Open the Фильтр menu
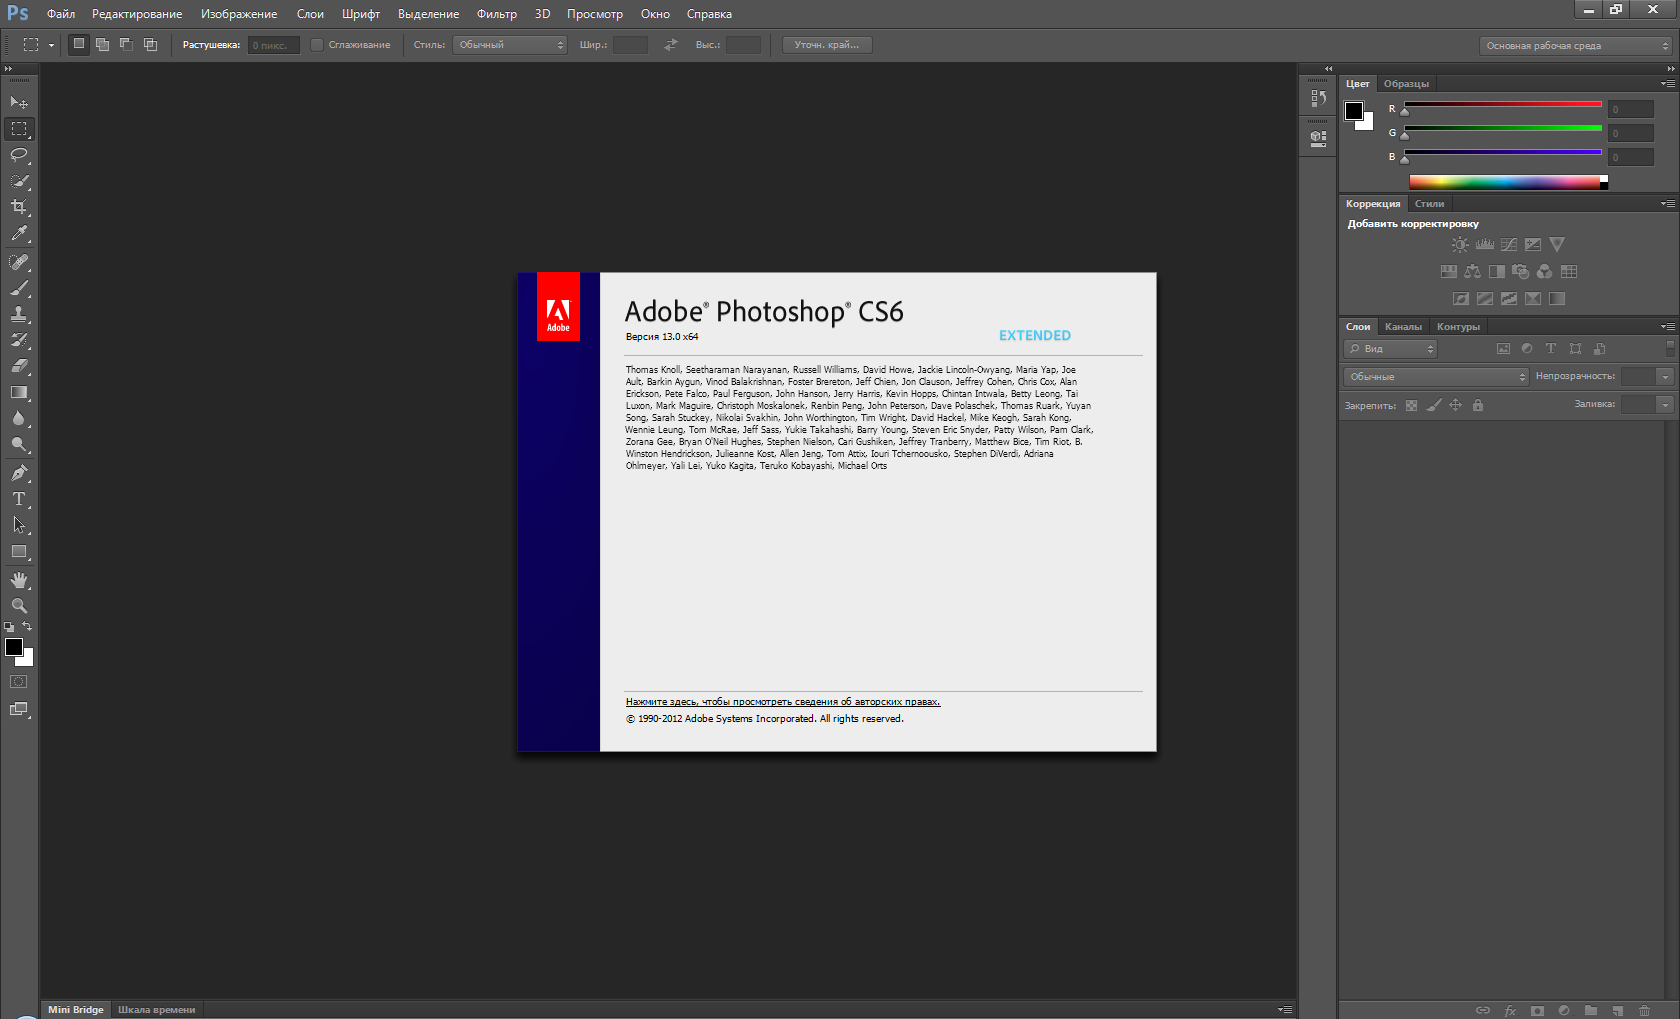1680x1019 pixels. (496, 14)
